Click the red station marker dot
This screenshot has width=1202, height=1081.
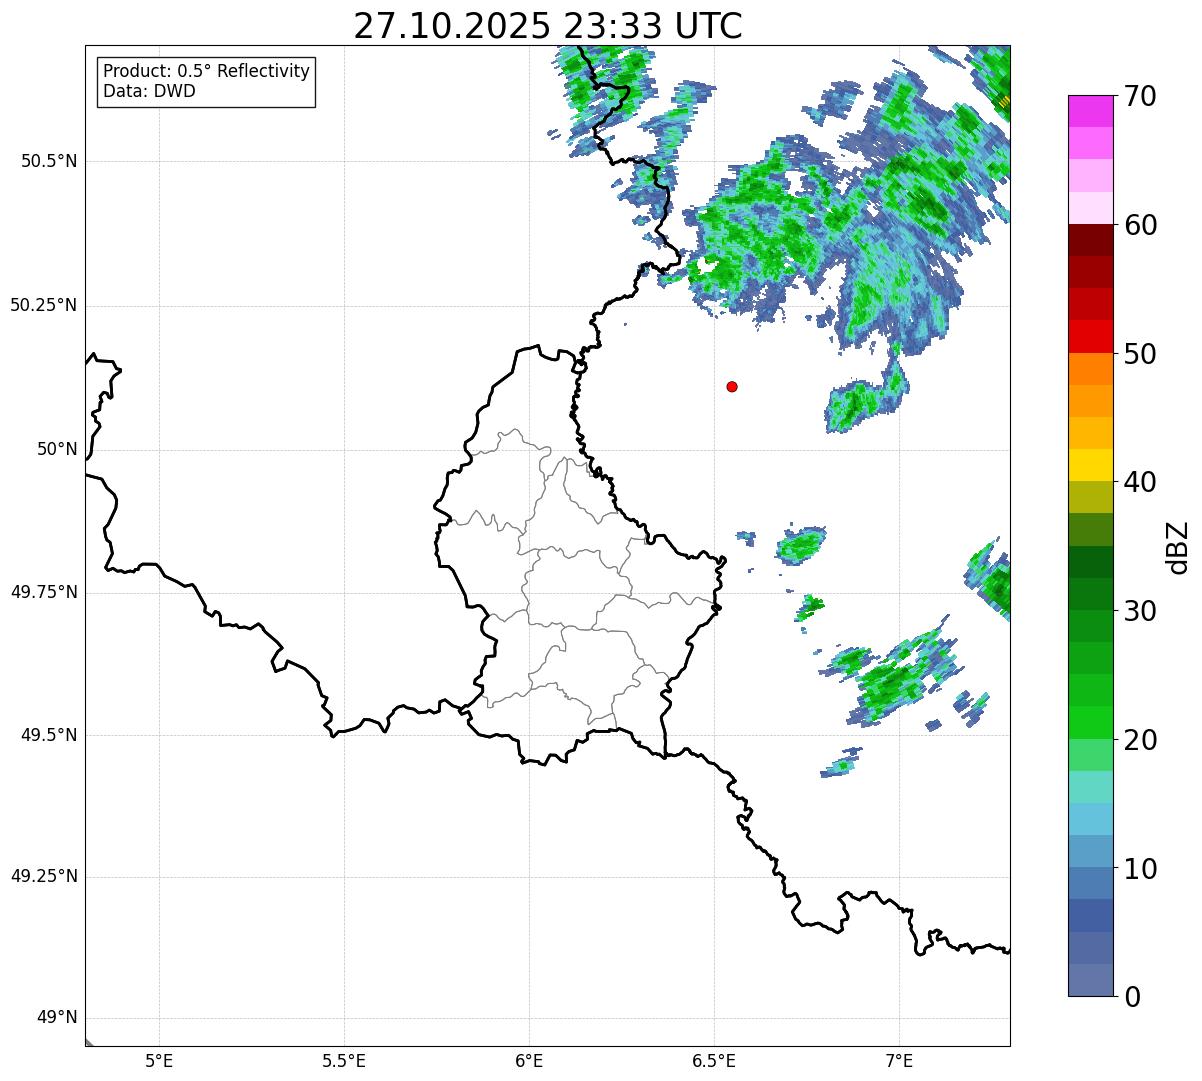coord(732,386)
